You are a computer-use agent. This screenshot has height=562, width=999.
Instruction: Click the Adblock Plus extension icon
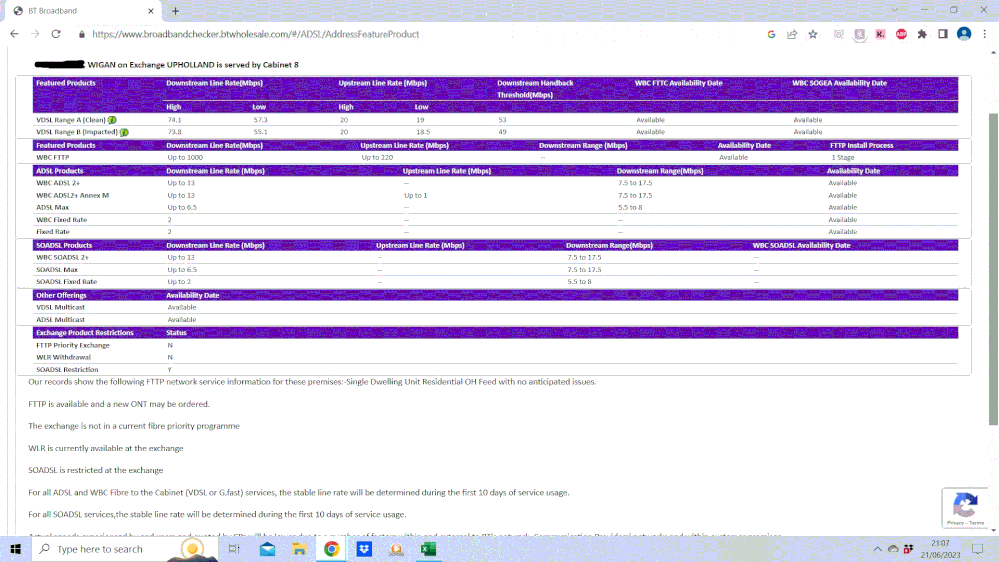coord(901,34)
